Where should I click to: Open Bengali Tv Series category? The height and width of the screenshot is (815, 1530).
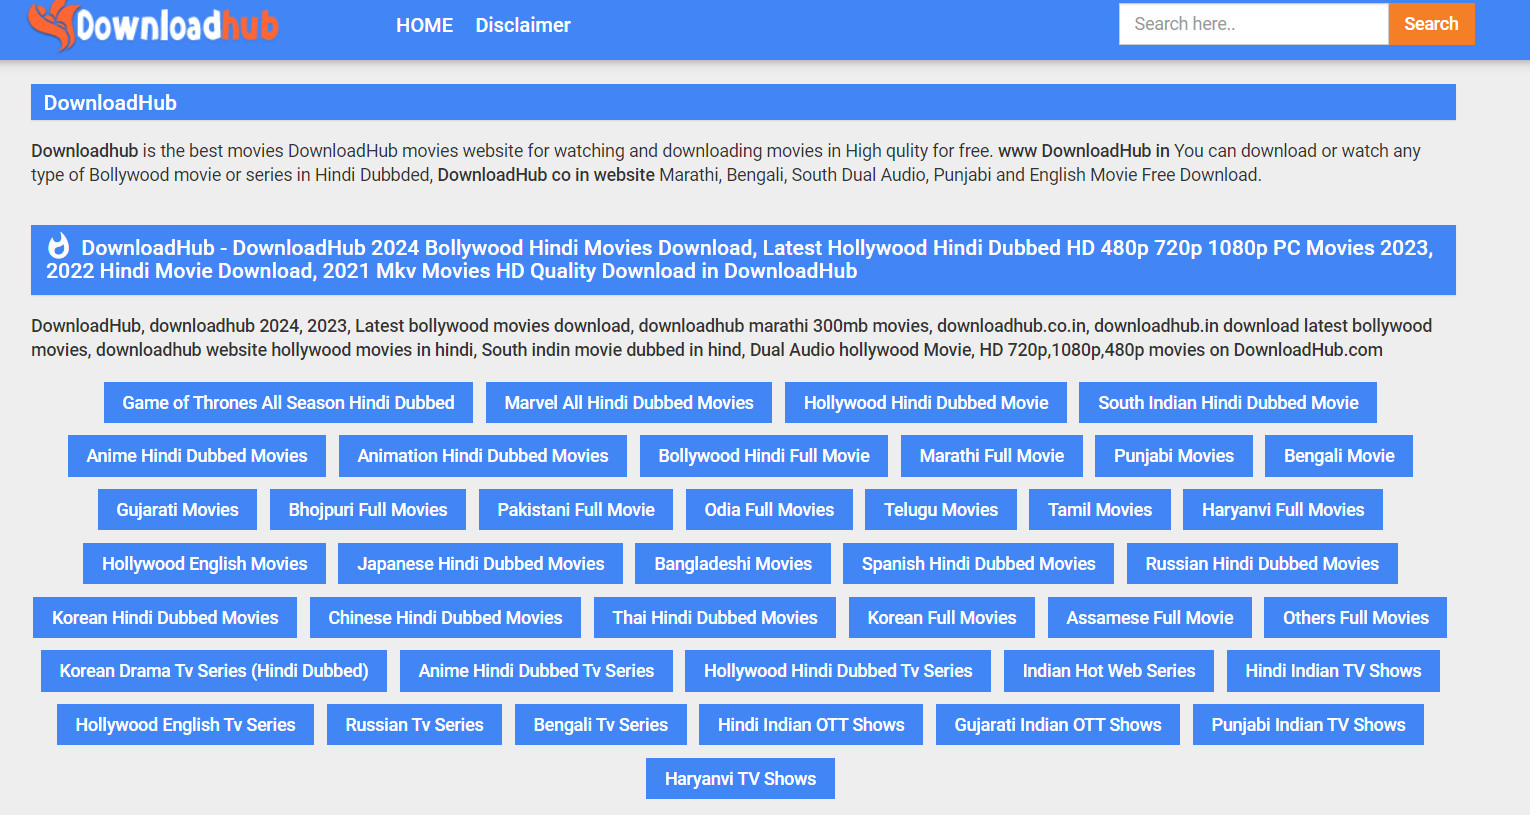pos(601,725)
